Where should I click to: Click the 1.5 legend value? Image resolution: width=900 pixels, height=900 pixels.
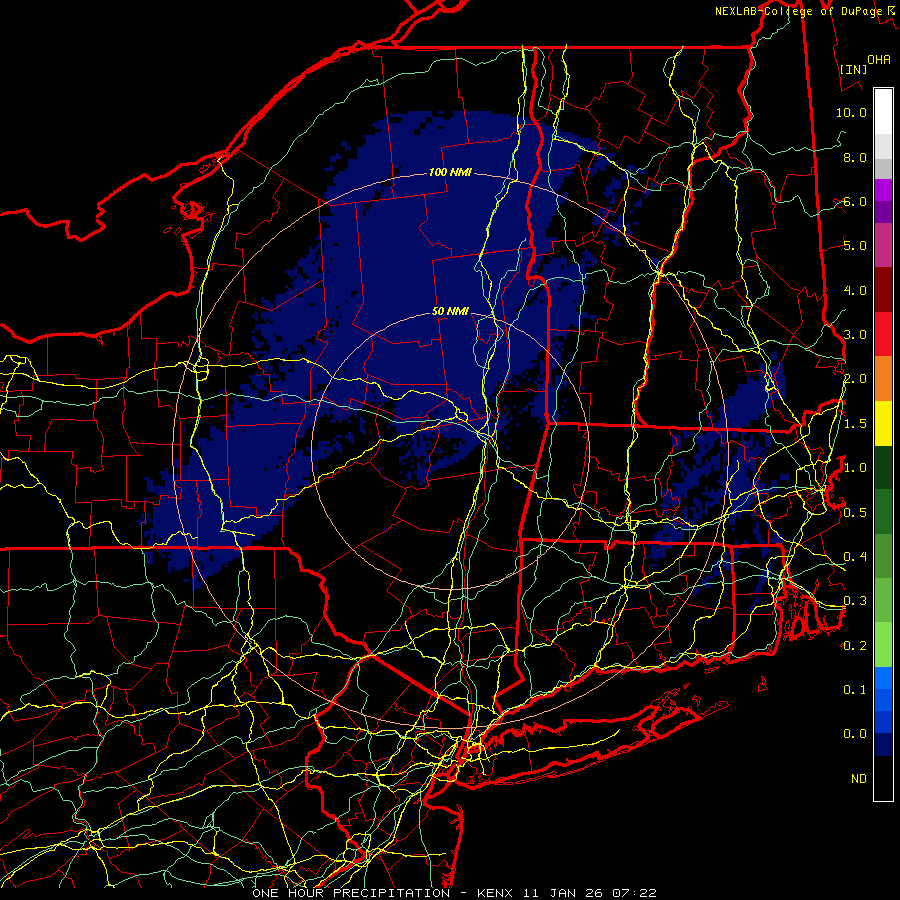(855, 424)
